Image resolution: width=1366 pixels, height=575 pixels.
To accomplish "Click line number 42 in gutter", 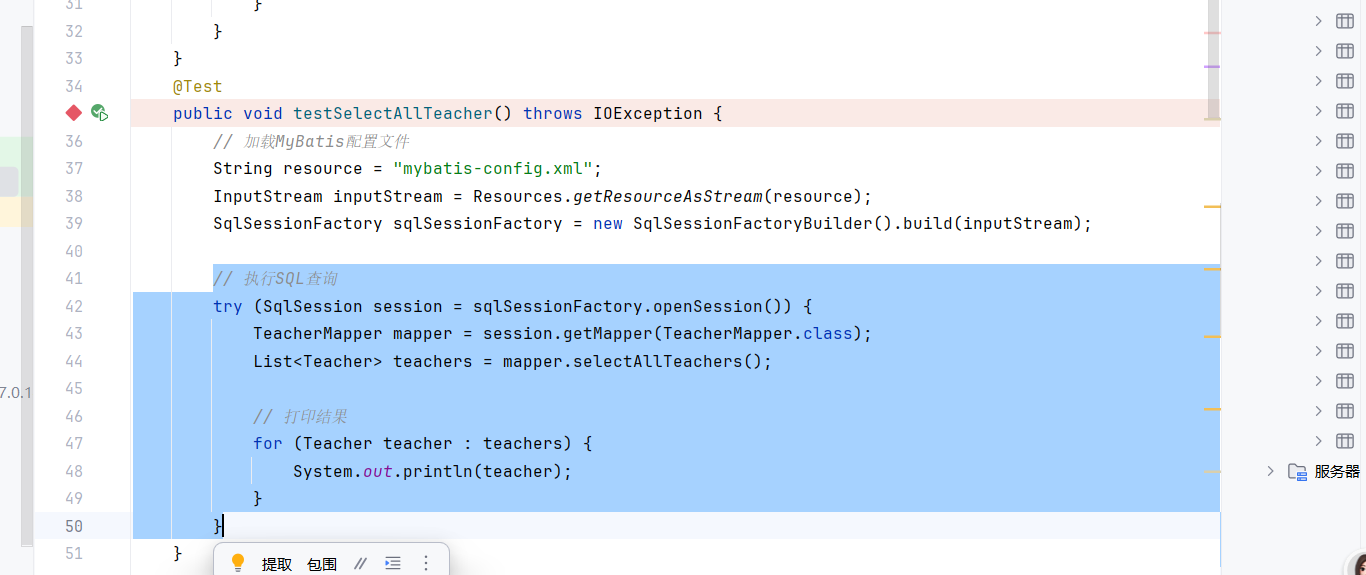I will pyautogui.click(x=73, y=306).
